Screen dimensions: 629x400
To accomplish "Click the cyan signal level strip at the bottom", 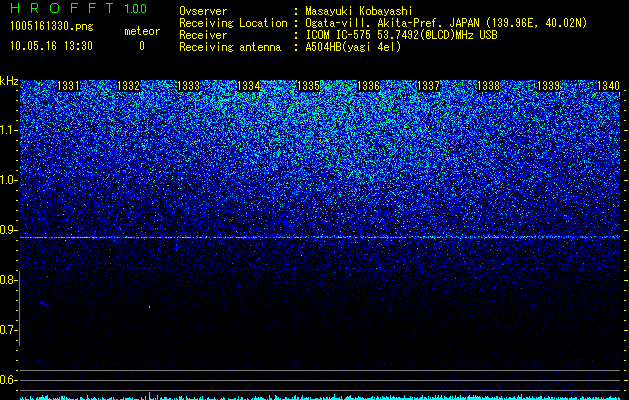I will 320,397.
